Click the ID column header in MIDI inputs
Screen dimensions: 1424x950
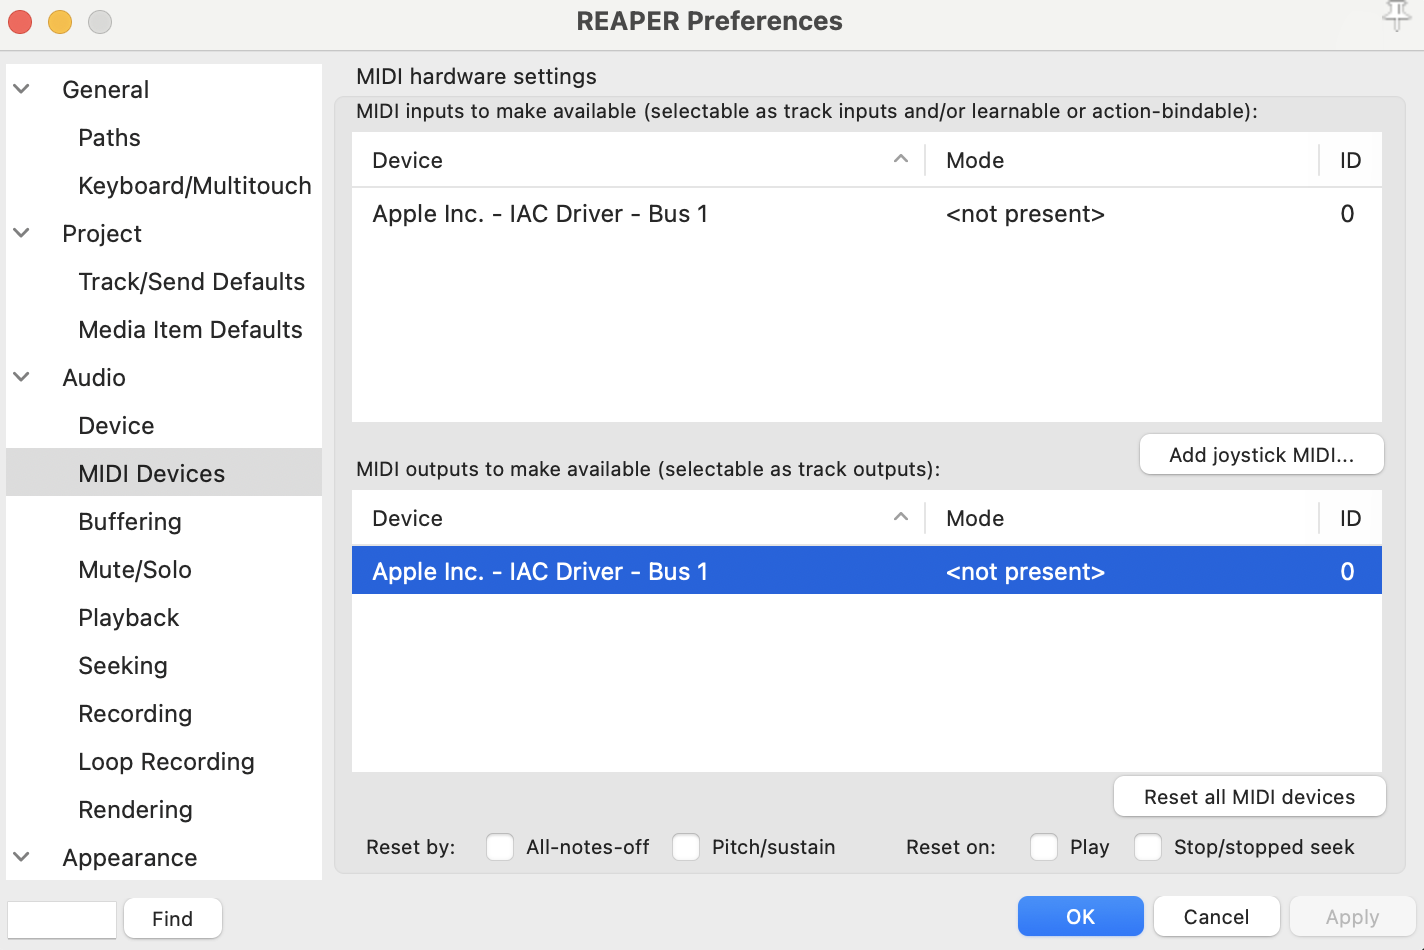tap(1350, 160)
